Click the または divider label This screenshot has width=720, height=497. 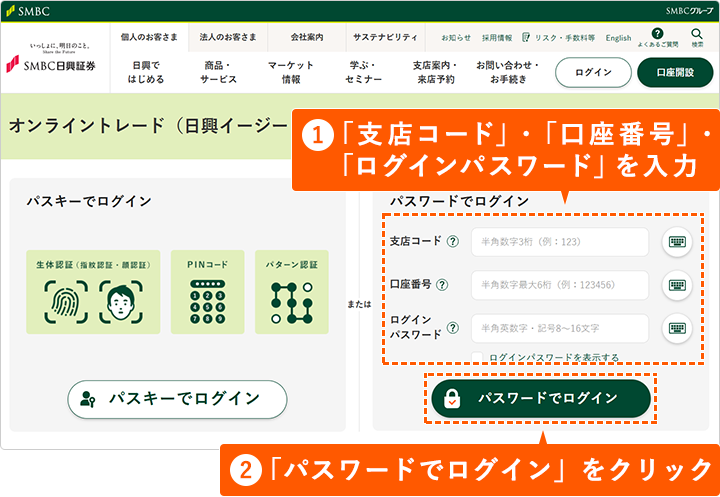pyautogui.click(x=359, y=304)
